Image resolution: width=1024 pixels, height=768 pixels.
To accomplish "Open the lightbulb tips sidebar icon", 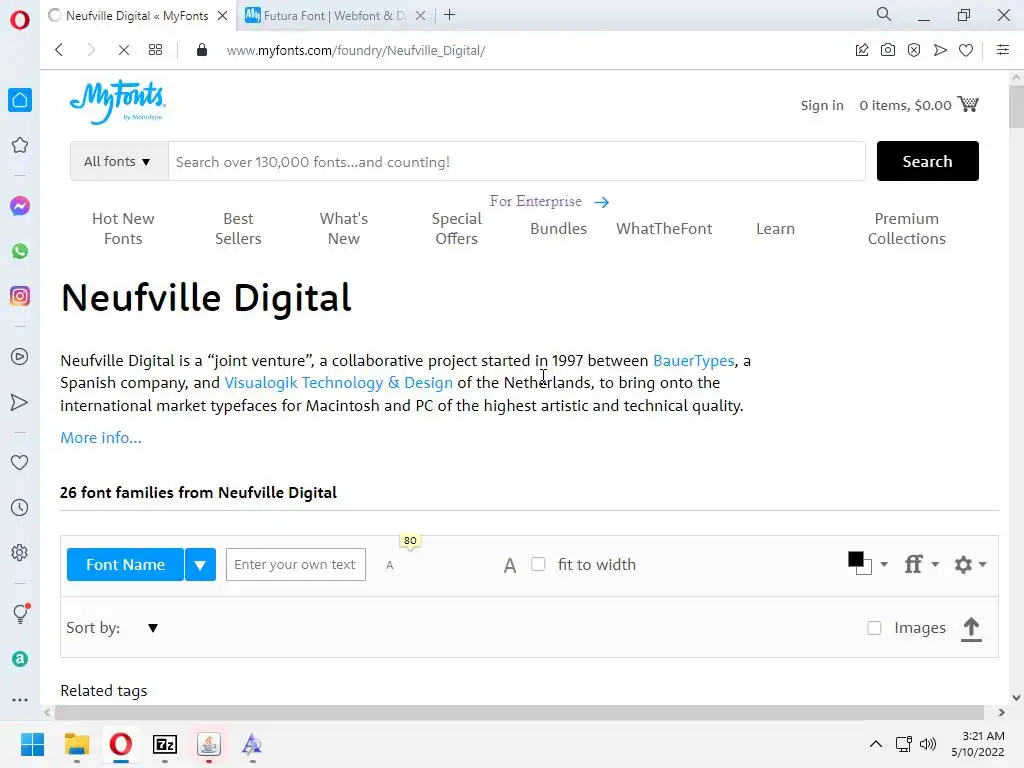I will click(x=20, y=613).
